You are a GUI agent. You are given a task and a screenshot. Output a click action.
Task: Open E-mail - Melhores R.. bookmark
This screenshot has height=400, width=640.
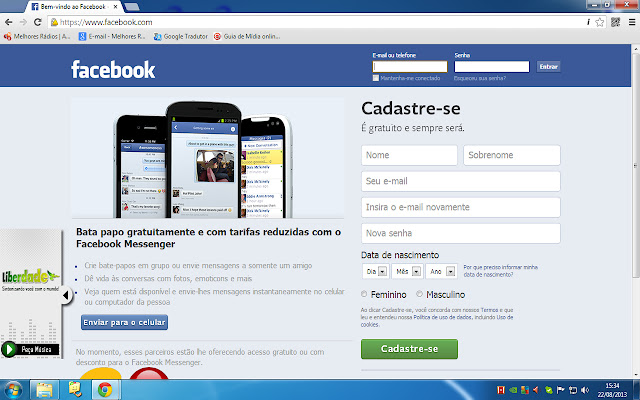(112, 36)
